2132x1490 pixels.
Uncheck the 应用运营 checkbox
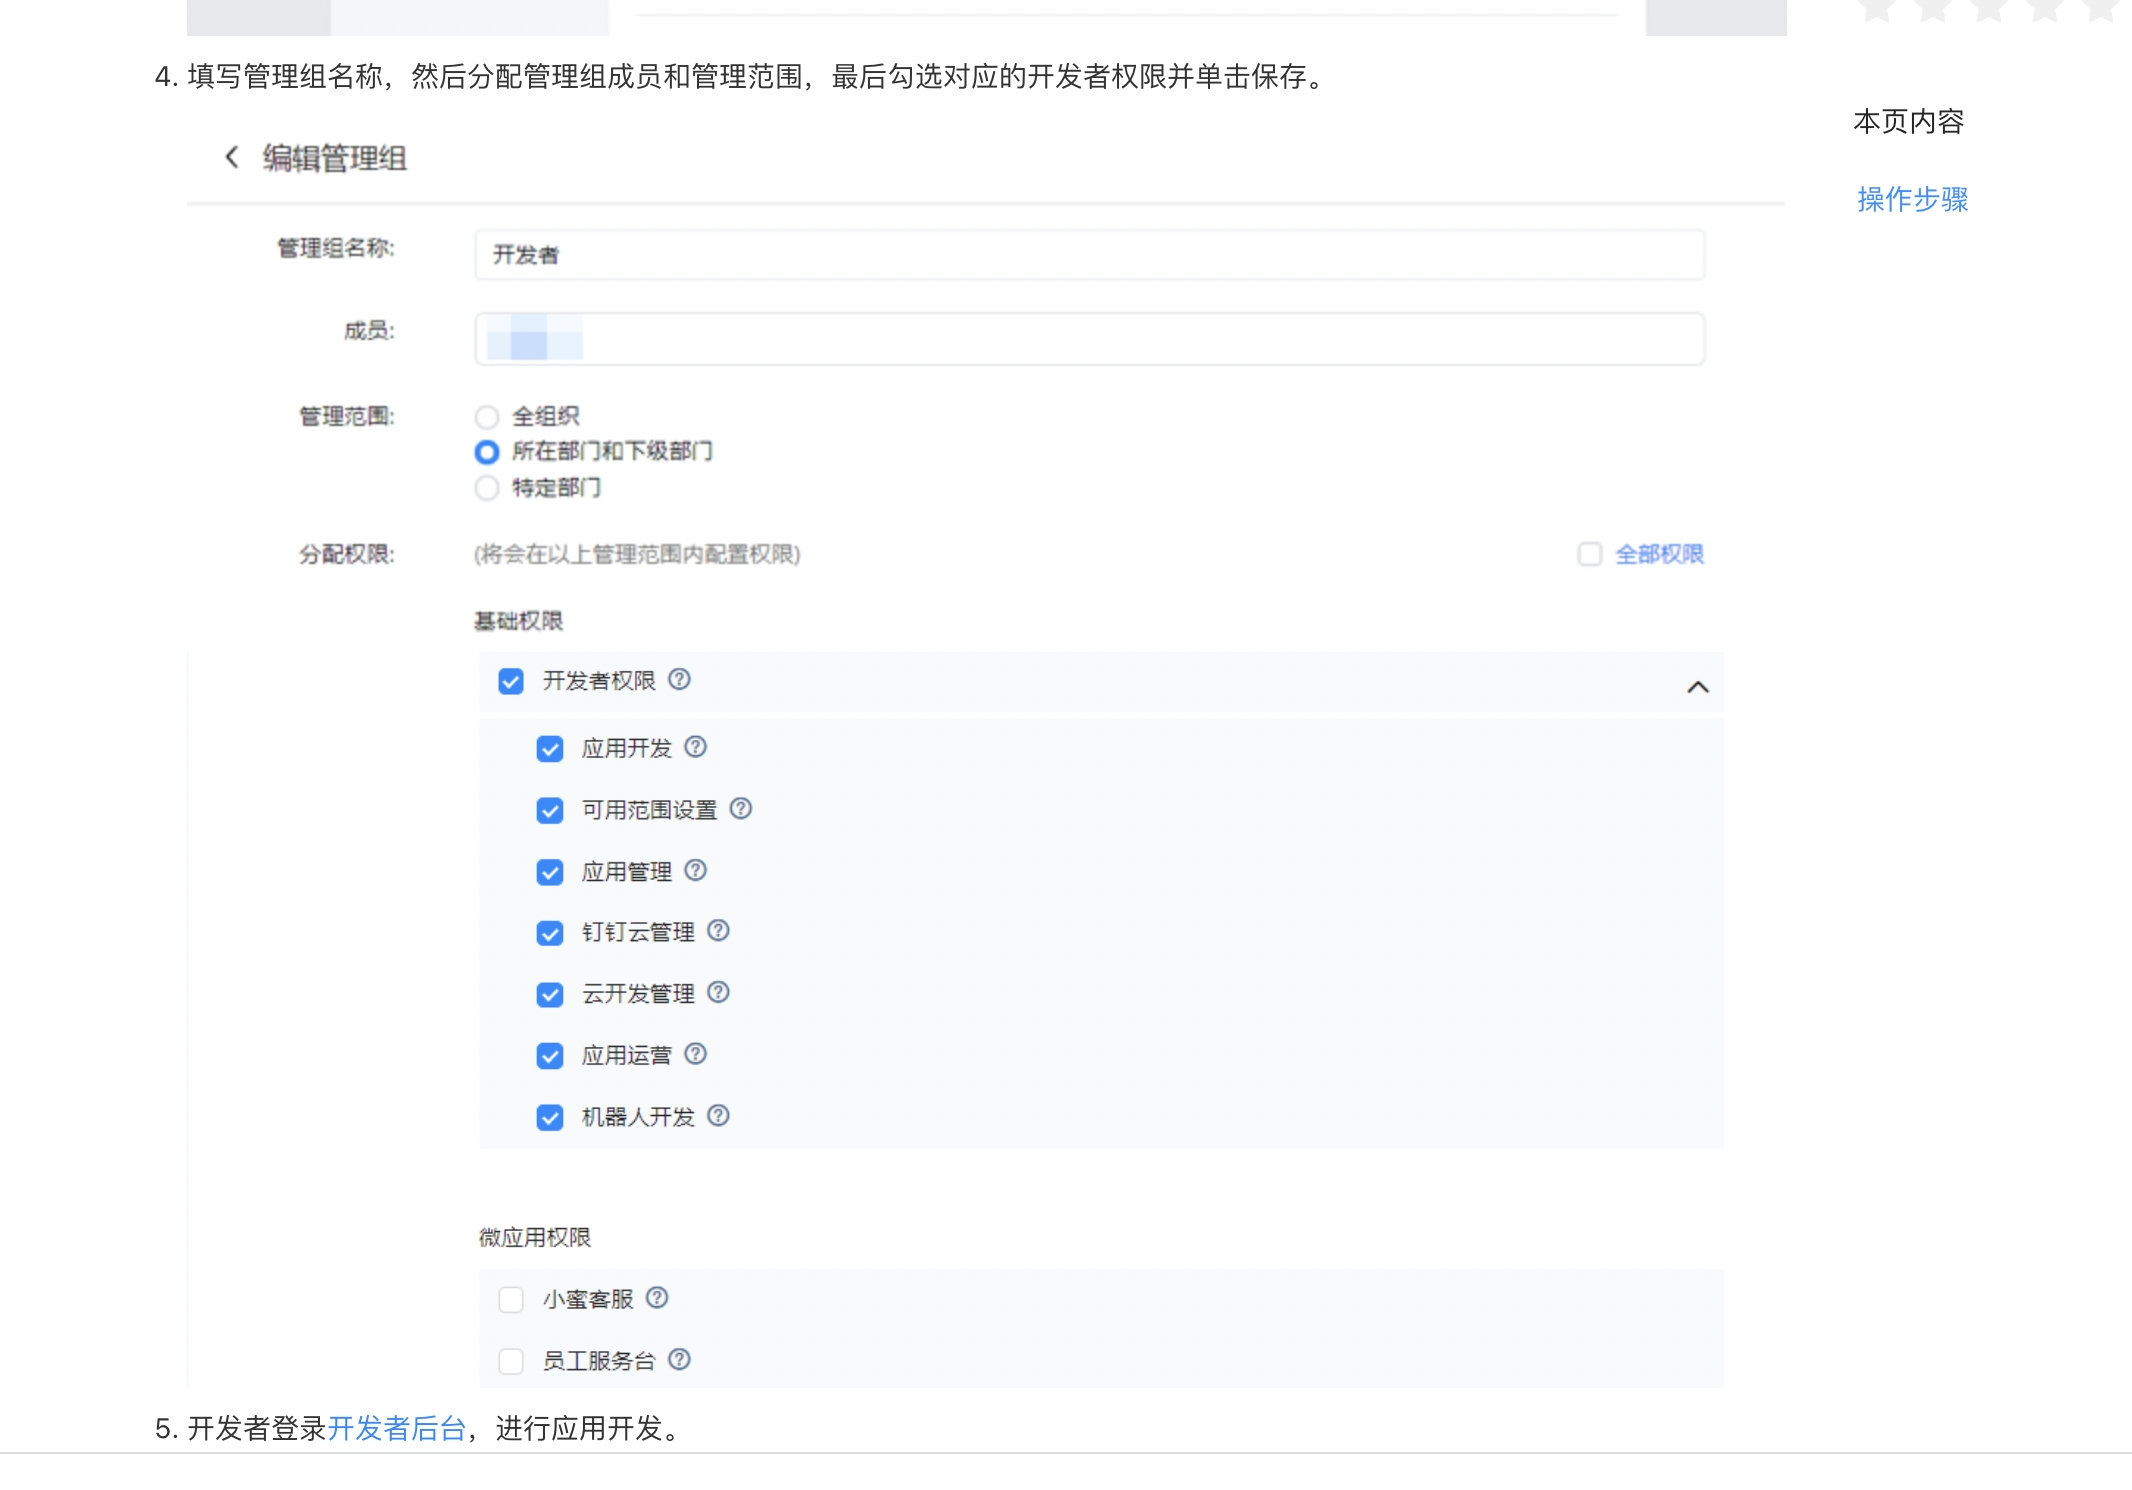[550, 1056]
